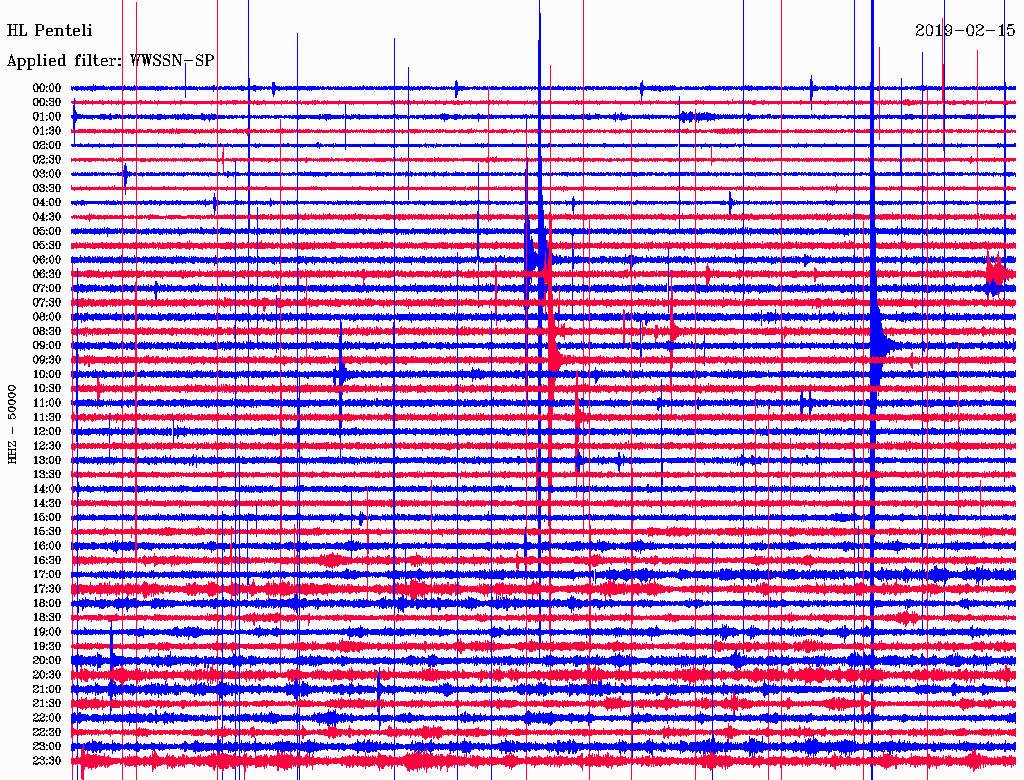Select the 17:00 time label
Image resolution: width=1024 pixels, height=780 pixels.
pyautogui.click(x=47, y=575)
